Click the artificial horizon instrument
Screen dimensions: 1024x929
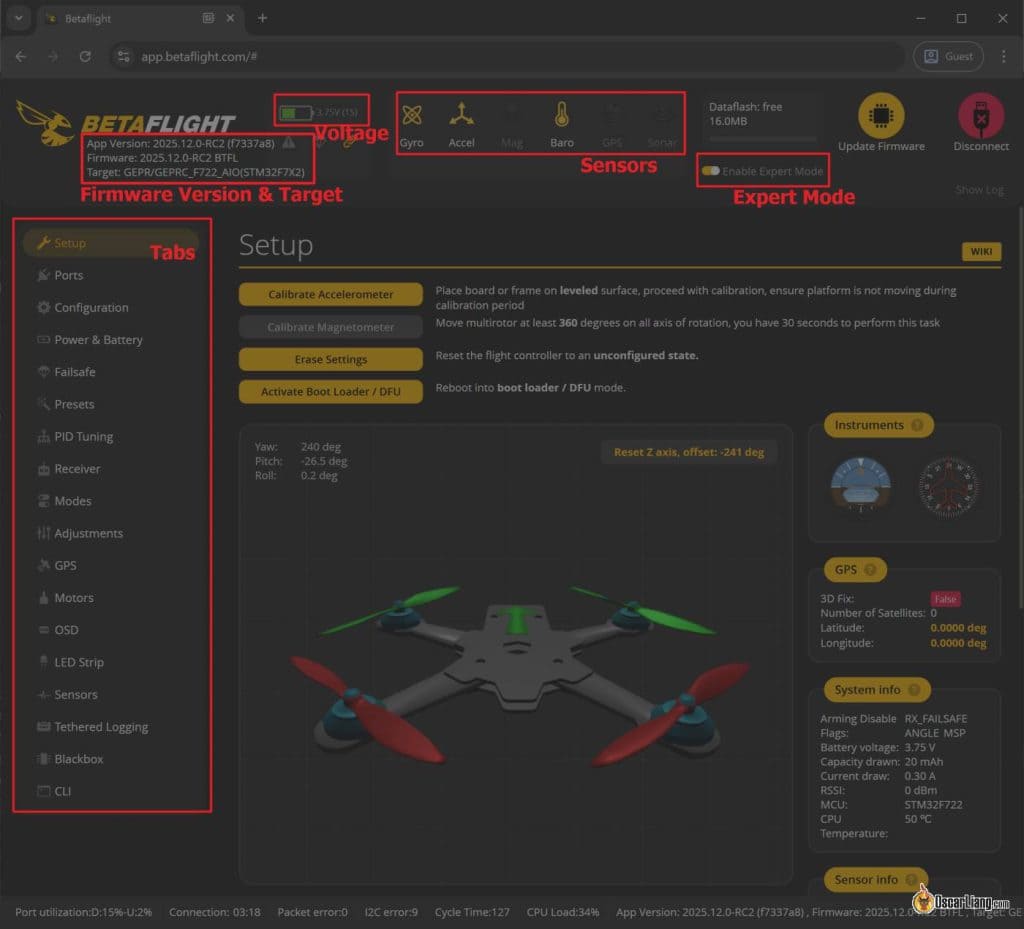pos(860,486)
